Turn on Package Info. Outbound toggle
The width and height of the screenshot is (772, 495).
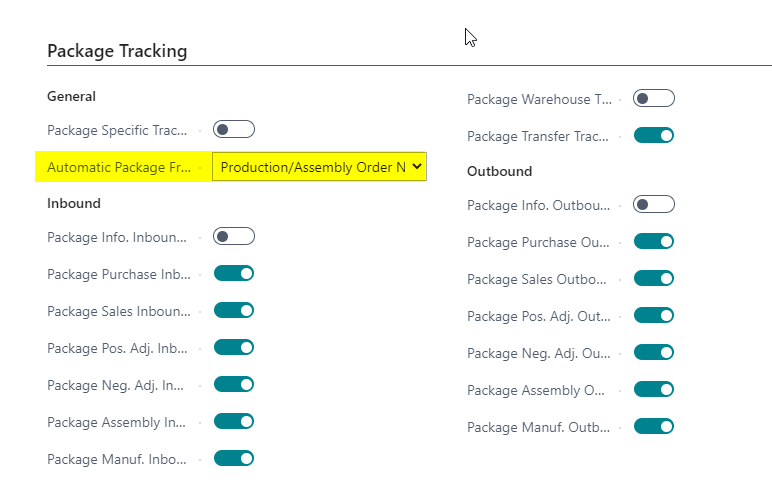click(654, 205)
